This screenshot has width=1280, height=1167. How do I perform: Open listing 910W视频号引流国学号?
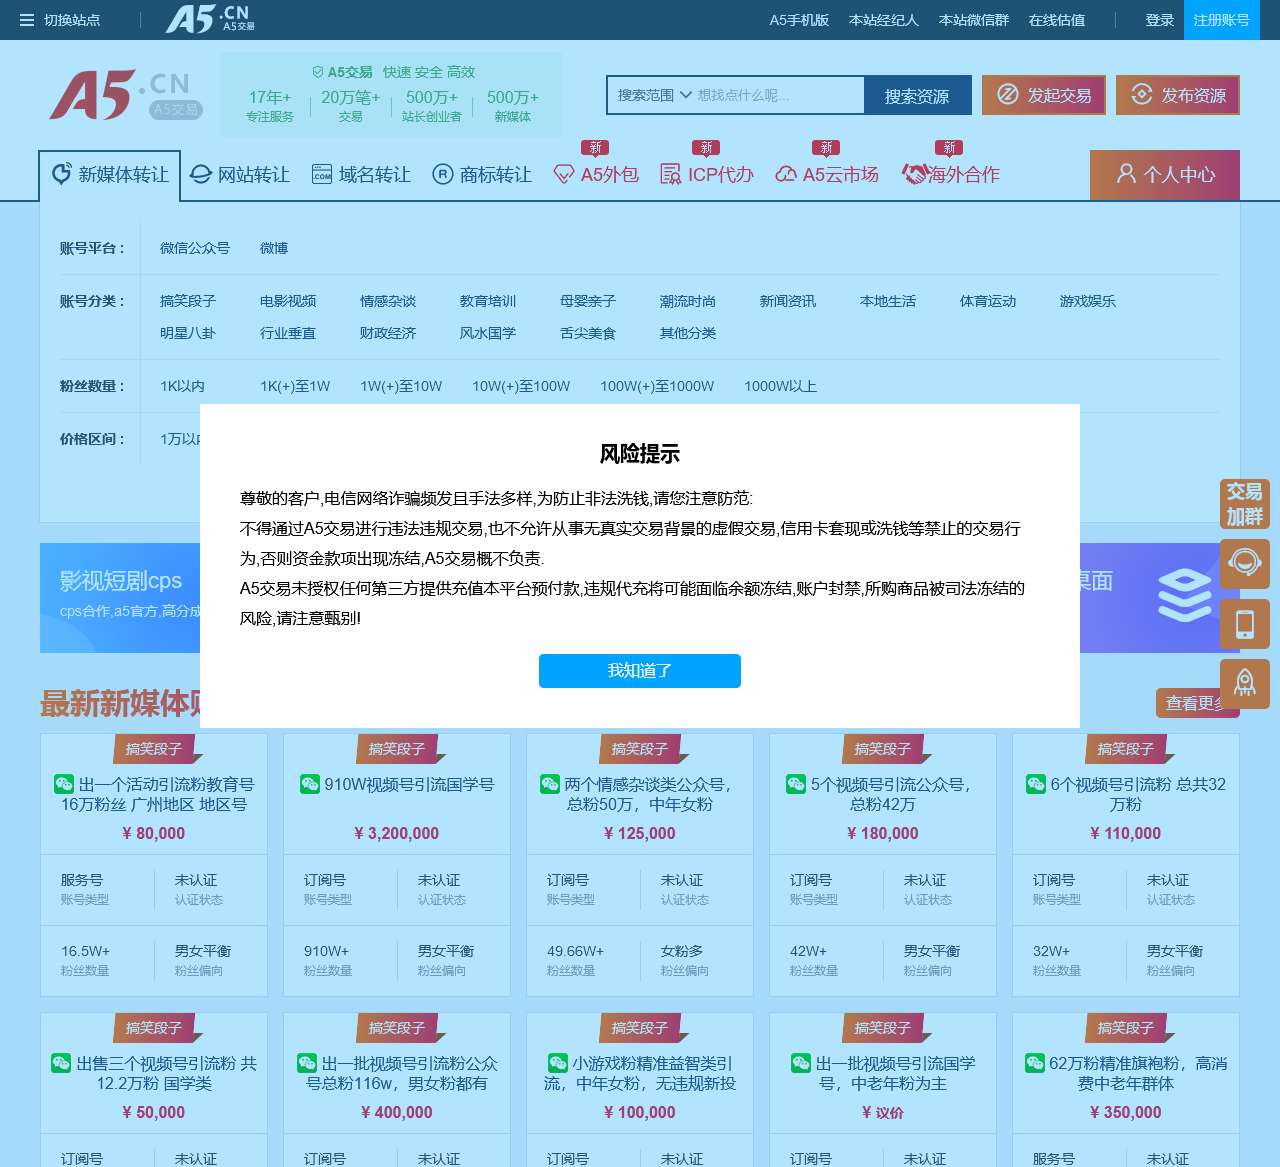pyautogui.click(x=409, y=785)
